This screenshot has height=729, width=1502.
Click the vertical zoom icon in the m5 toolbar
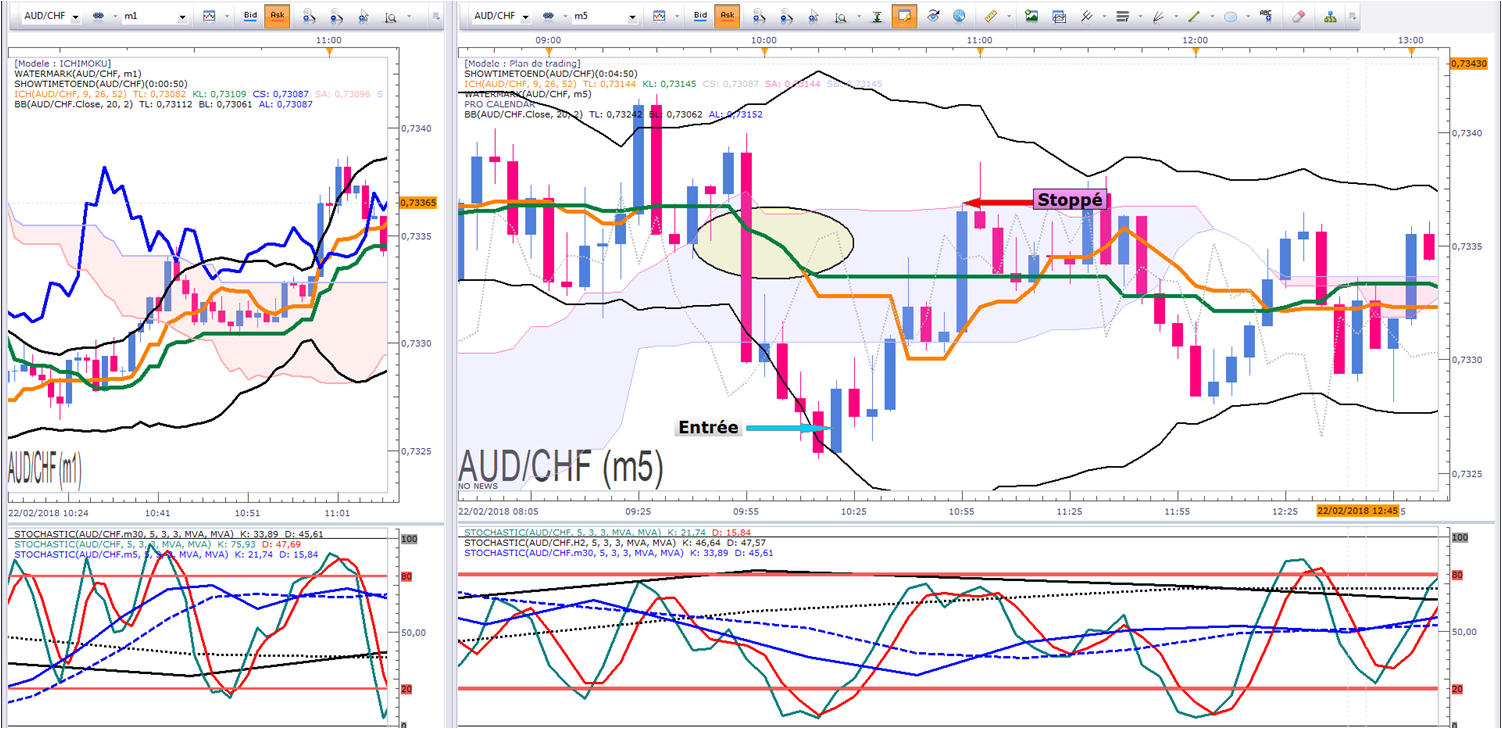pyautogui.click(x=841, y=16)
